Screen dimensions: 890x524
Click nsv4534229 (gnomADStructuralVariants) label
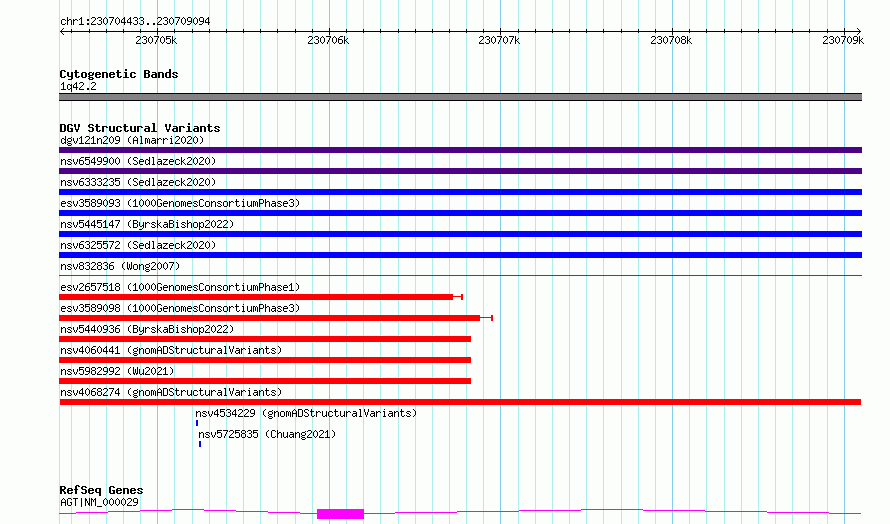coord(306,413)
